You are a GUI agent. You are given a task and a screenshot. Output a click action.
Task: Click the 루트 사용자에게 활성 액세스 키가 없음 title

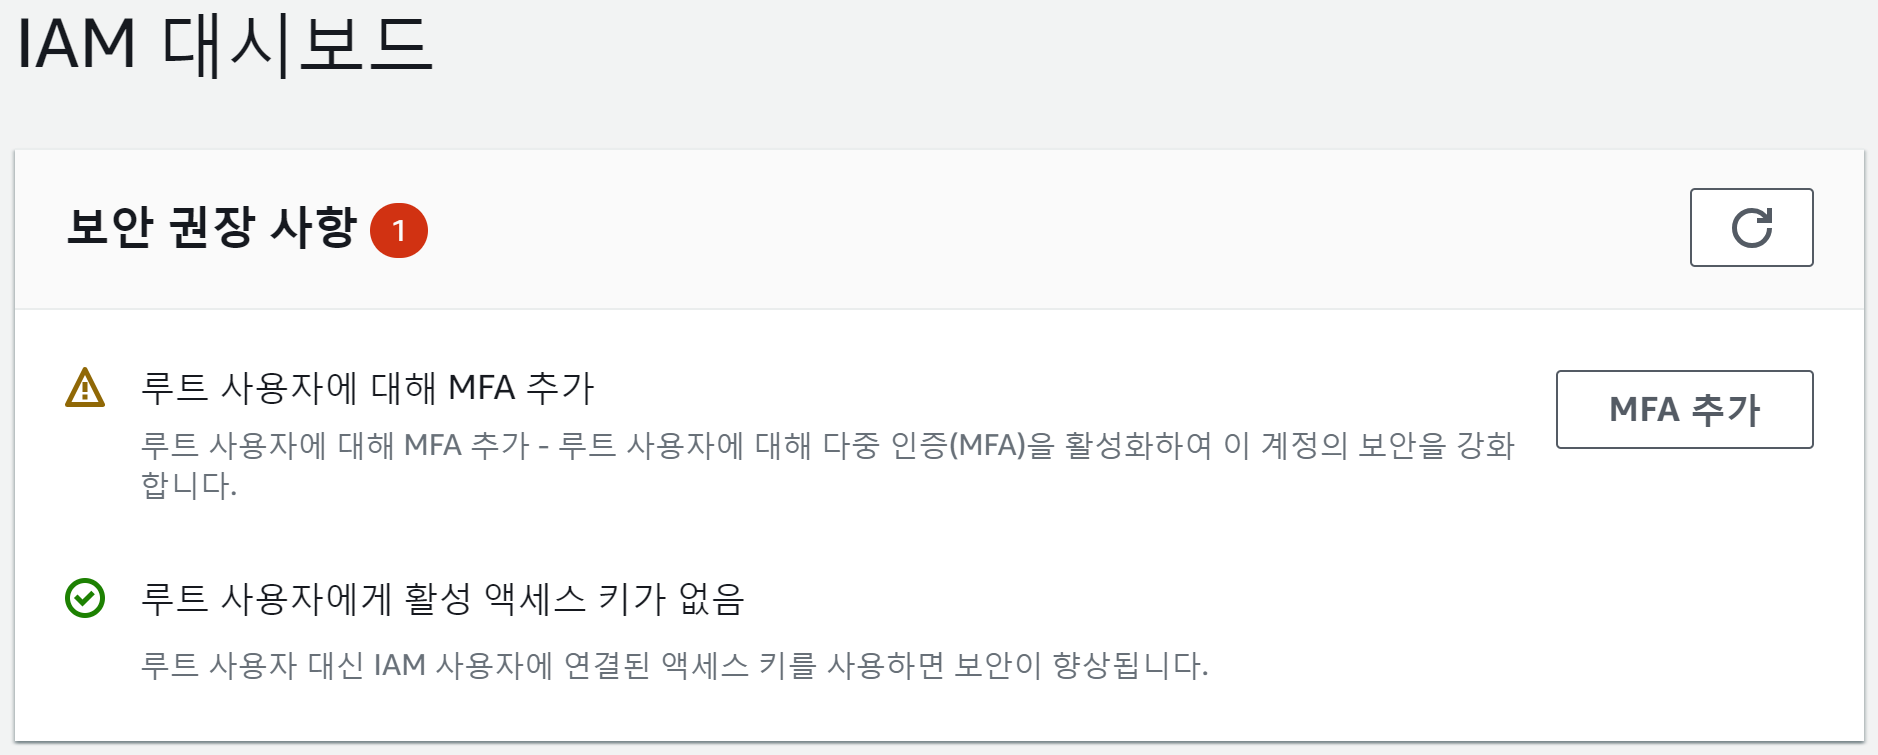click(443, 598)
